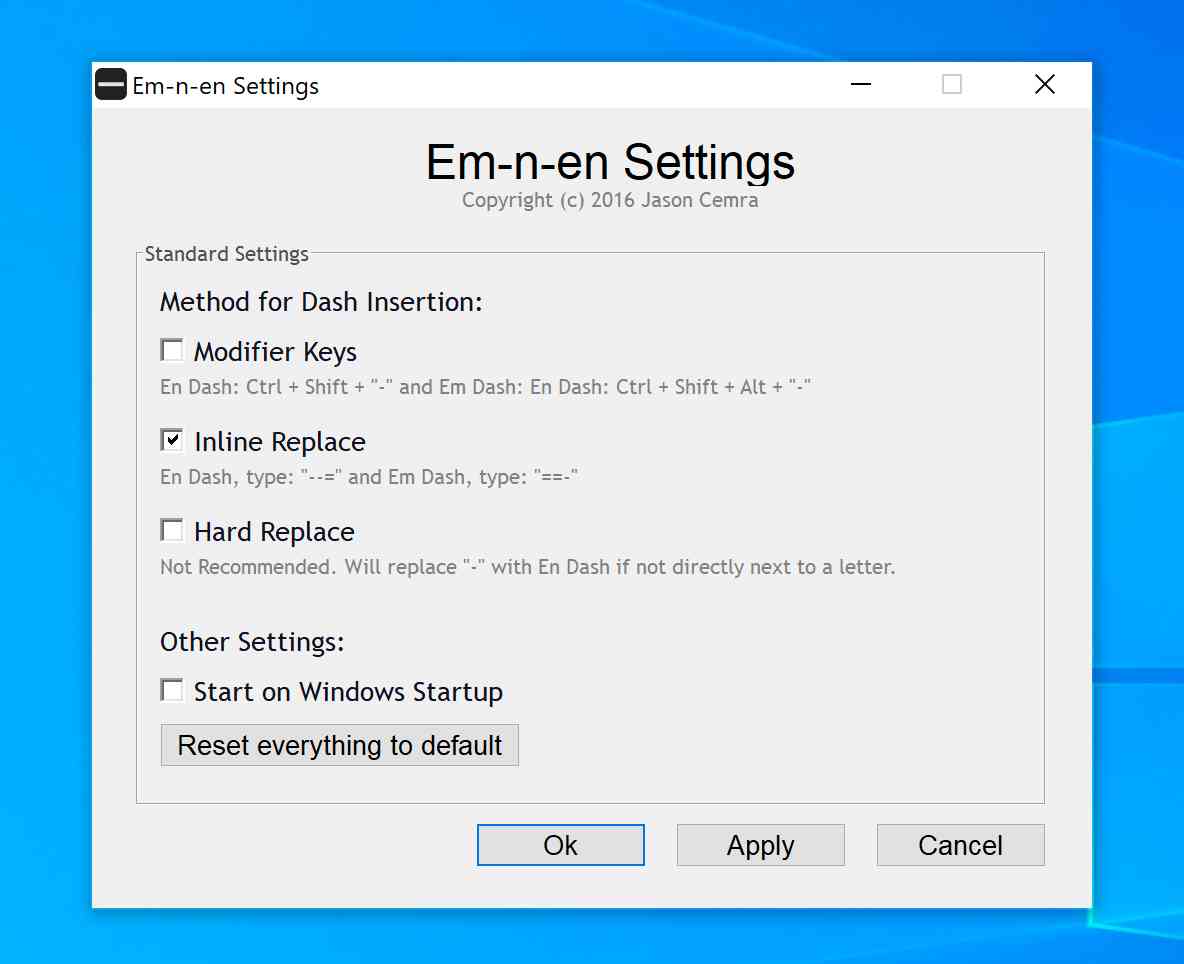Click the 'Other Settings:' heading
The width and height of the screenshot is (1184, 964).
(252, 642)
